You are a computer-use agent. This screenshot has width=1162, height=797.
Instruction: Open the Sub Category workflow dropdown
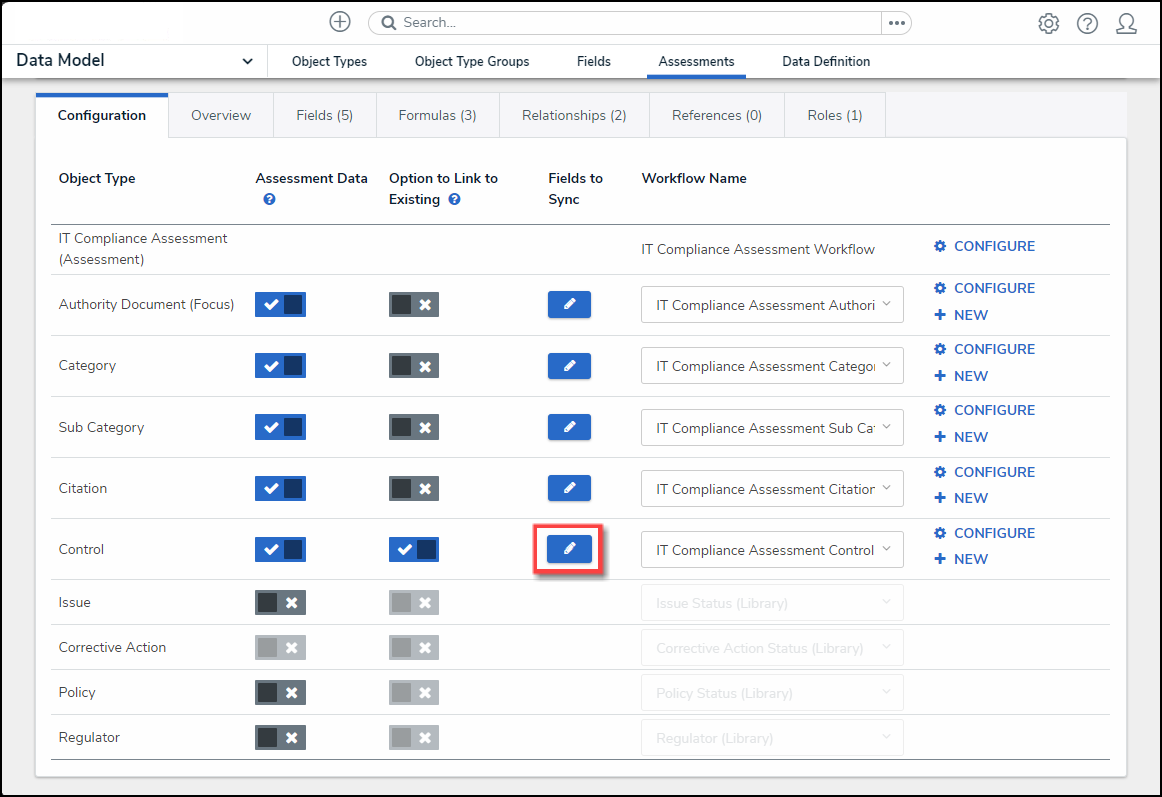tap(772, 428)
